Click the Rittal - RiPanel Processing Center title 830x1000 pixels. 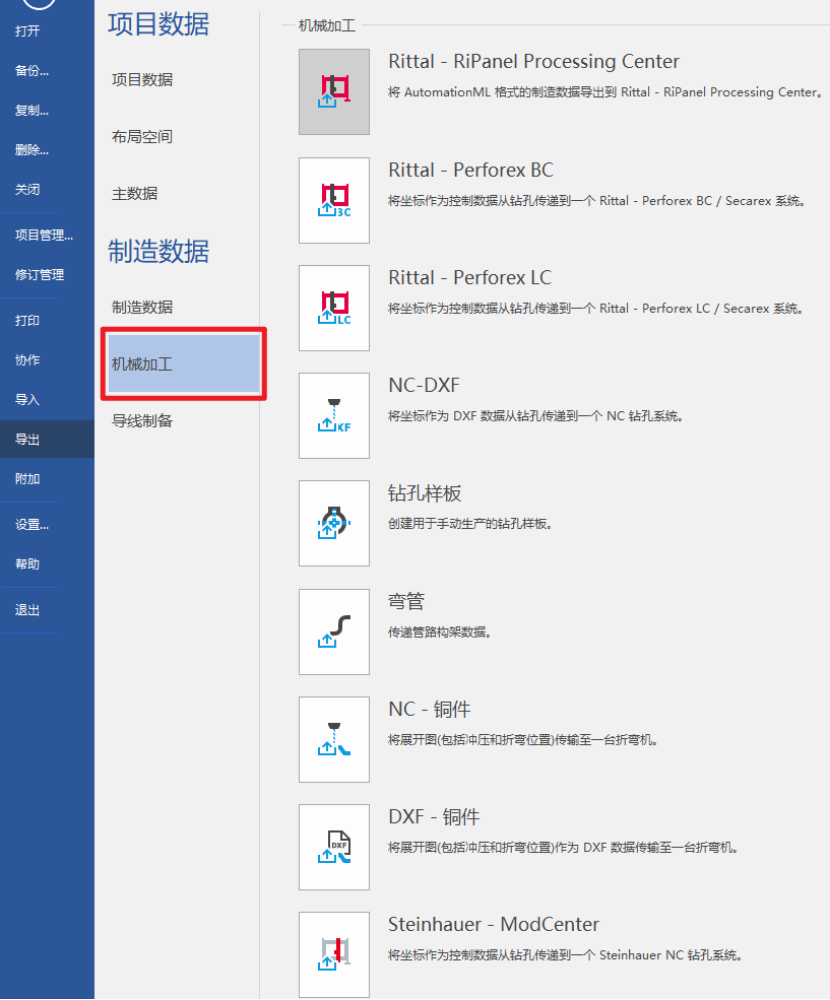534,61
